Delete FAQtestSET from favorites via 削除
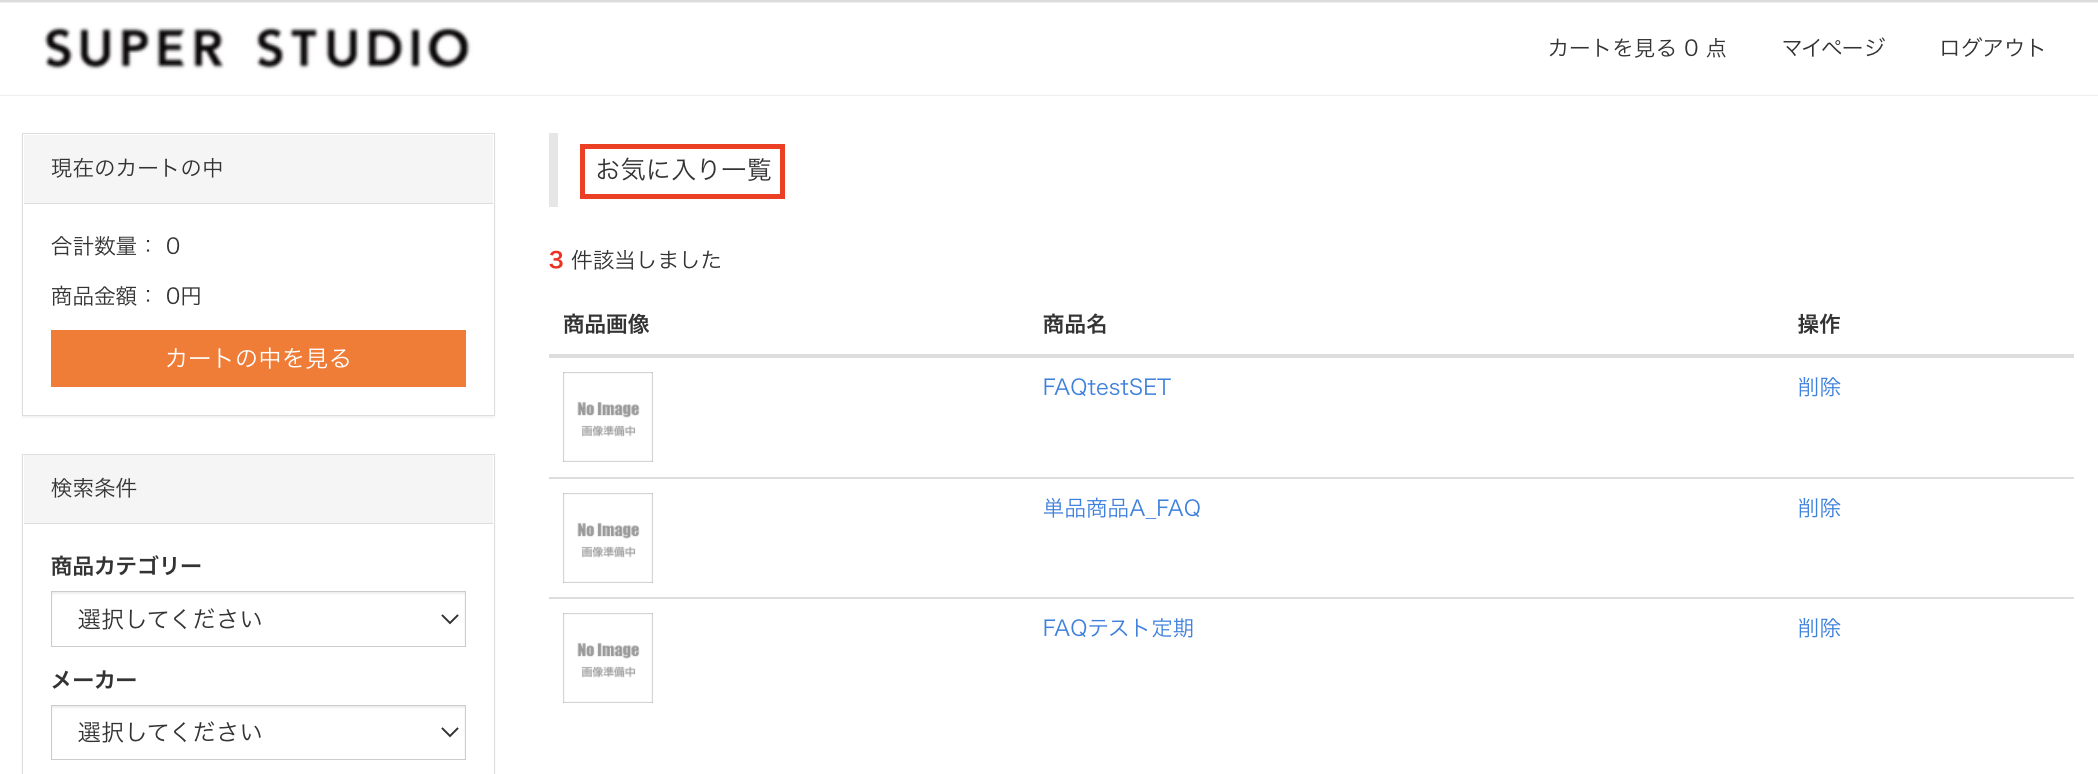 coord(1819,387)
